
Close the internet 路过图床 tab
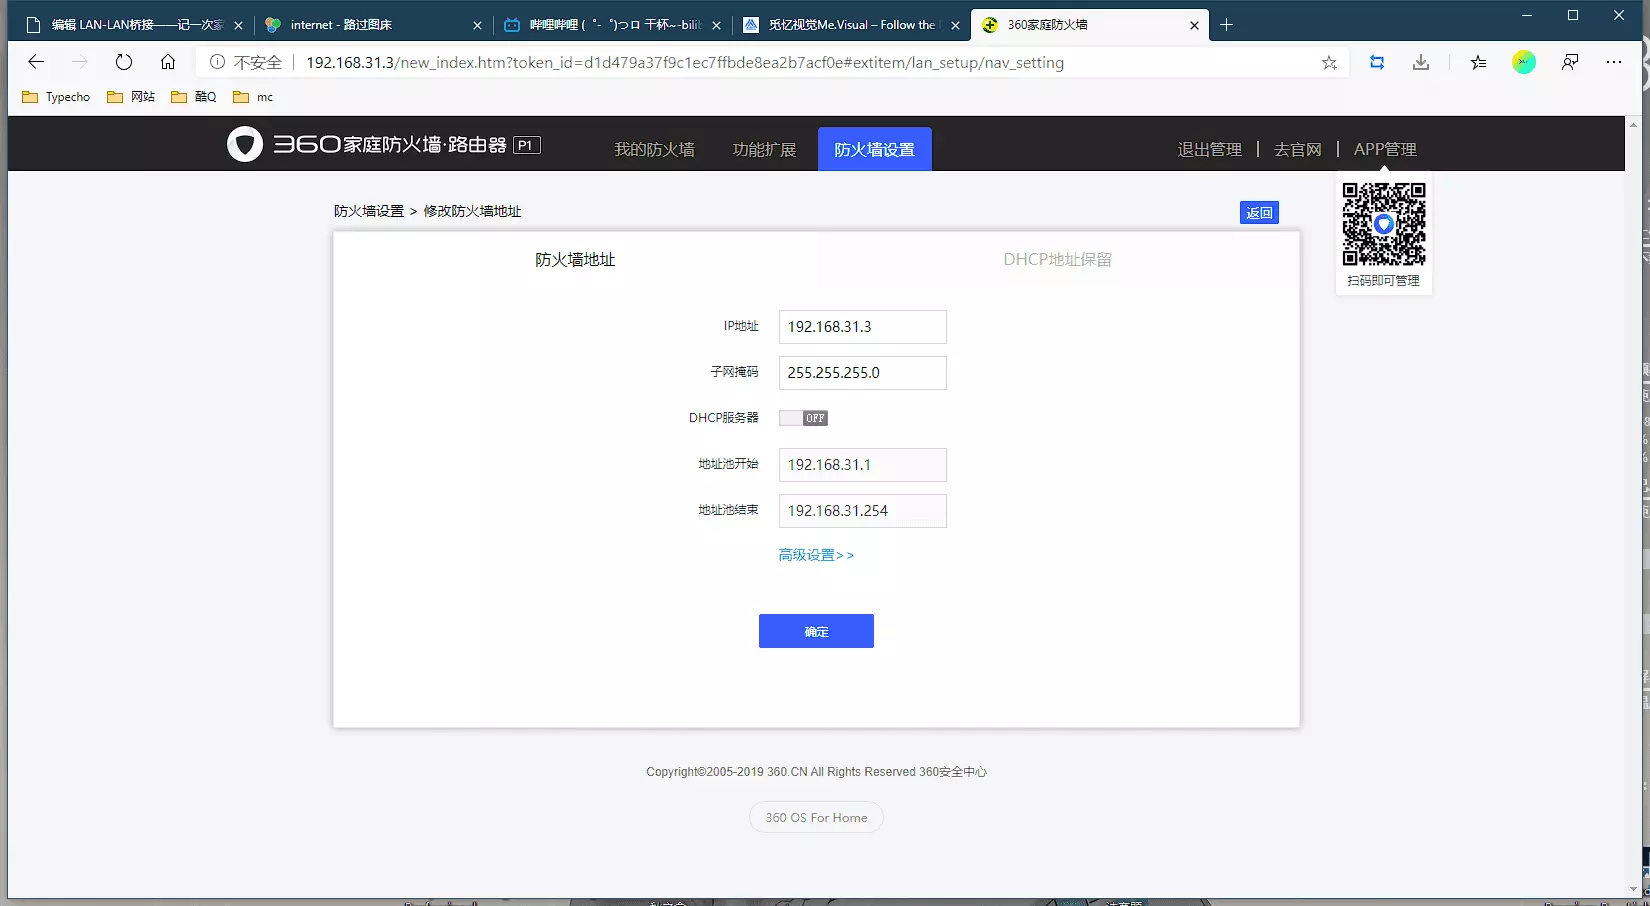477,25
